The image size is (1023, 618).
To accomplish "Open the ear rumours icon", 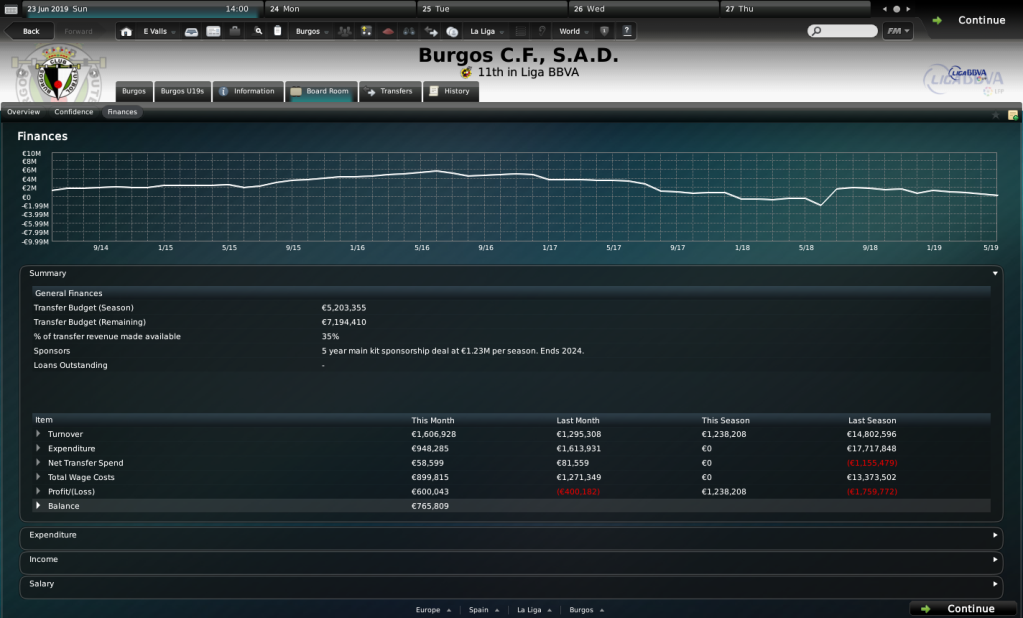I will 542,31.
